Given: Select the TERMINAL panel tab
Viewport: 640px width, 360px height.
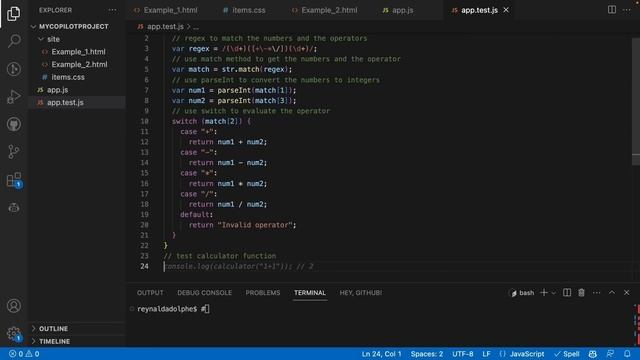Looking at the screenshot, I should [x=310, y=293].
